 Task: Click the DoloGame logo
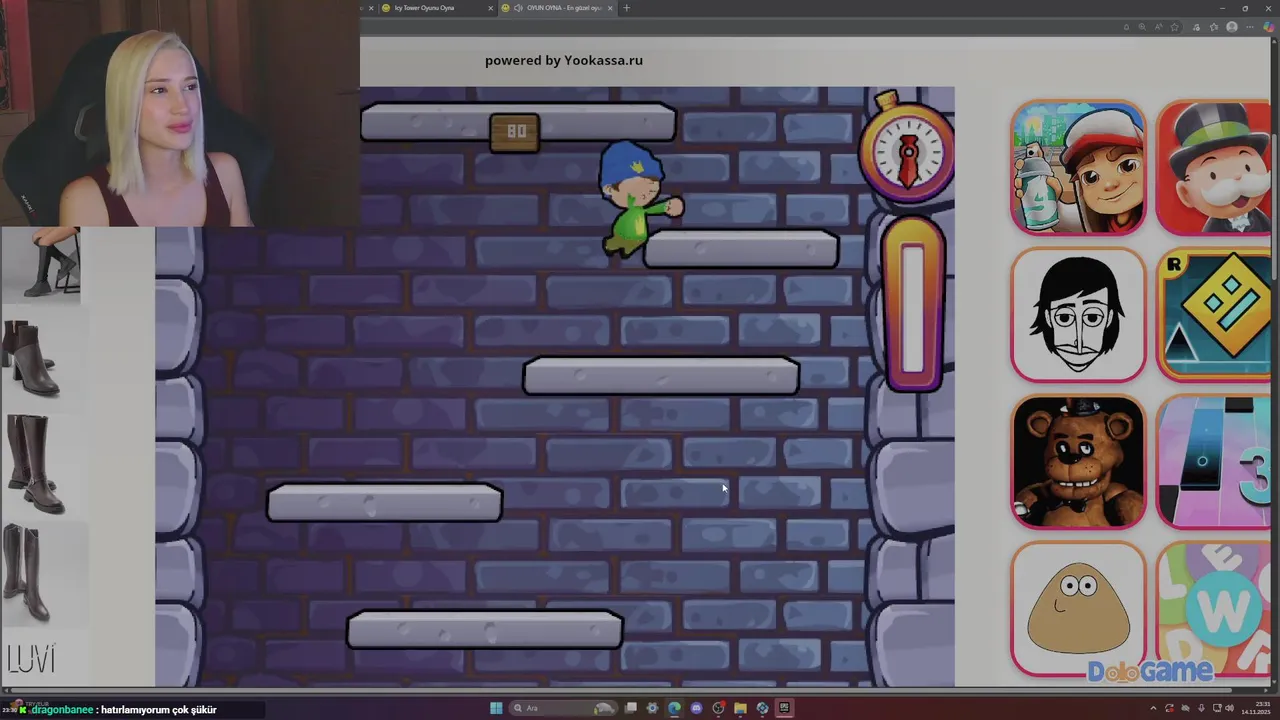pos(1150,671)
